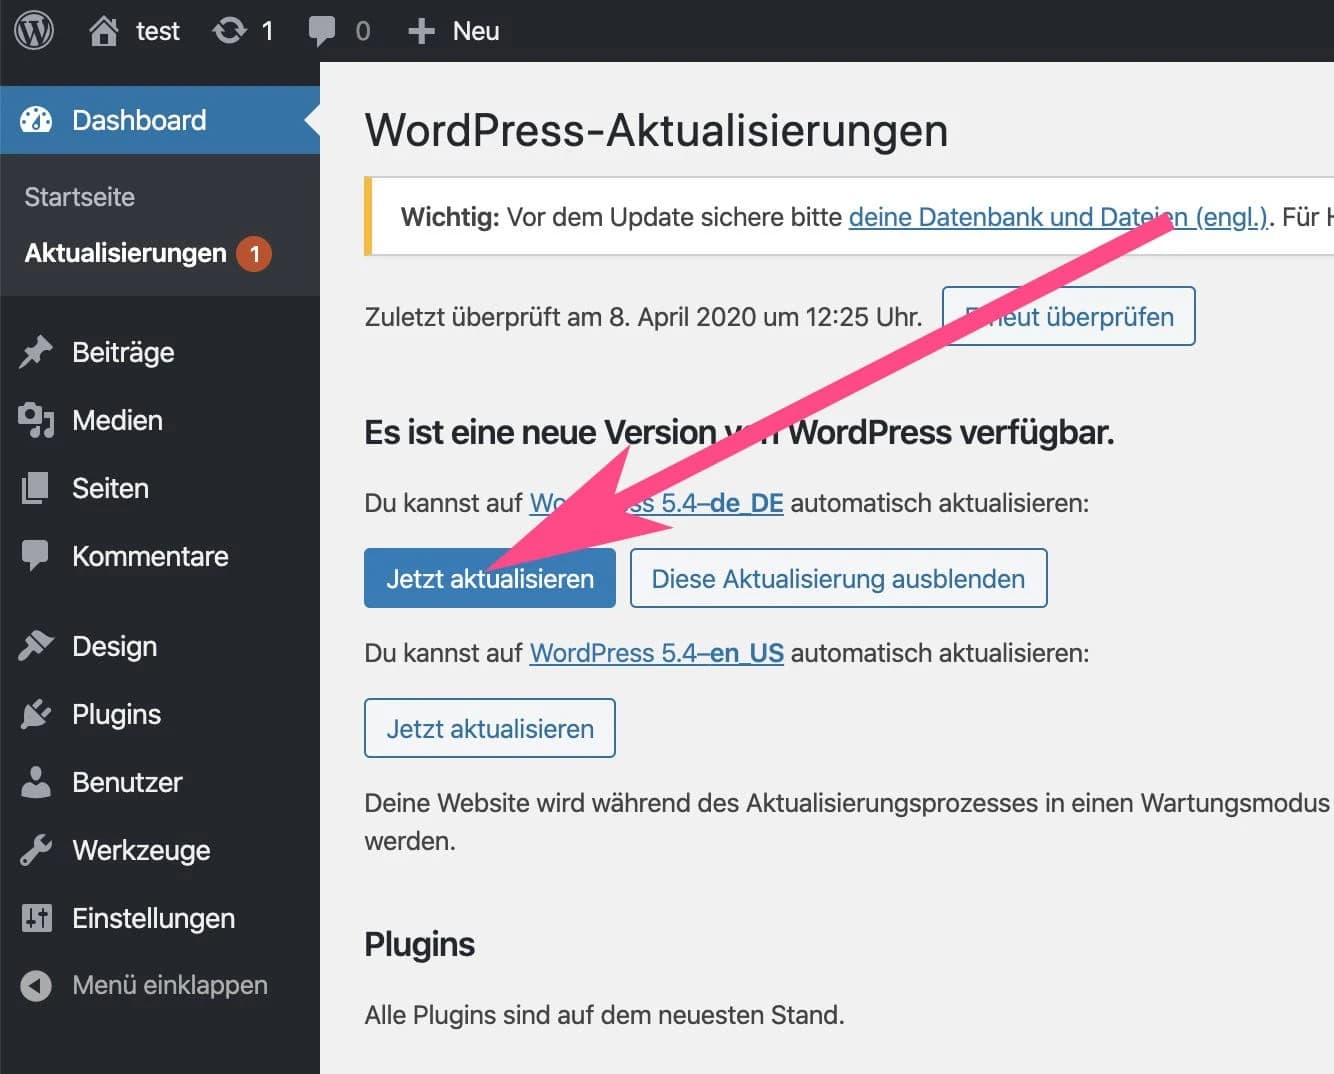Click the + Neu icon to create content
This screenshot has width=1334, height=1074.
tap(421, 30)
